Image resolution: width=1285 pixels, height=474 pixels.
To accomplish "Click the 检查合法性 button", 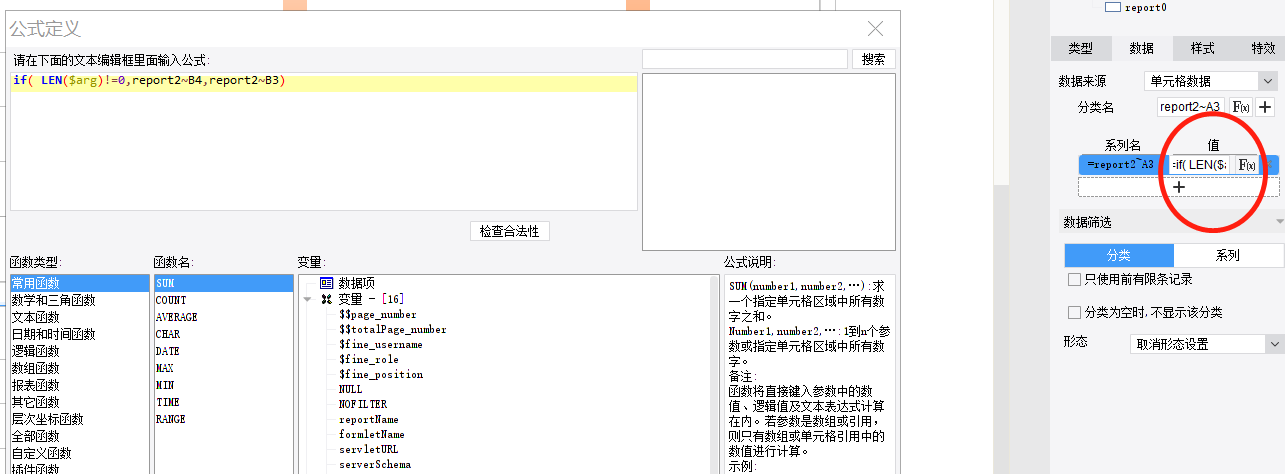I will pyautogui.click(x=509, y=231).
